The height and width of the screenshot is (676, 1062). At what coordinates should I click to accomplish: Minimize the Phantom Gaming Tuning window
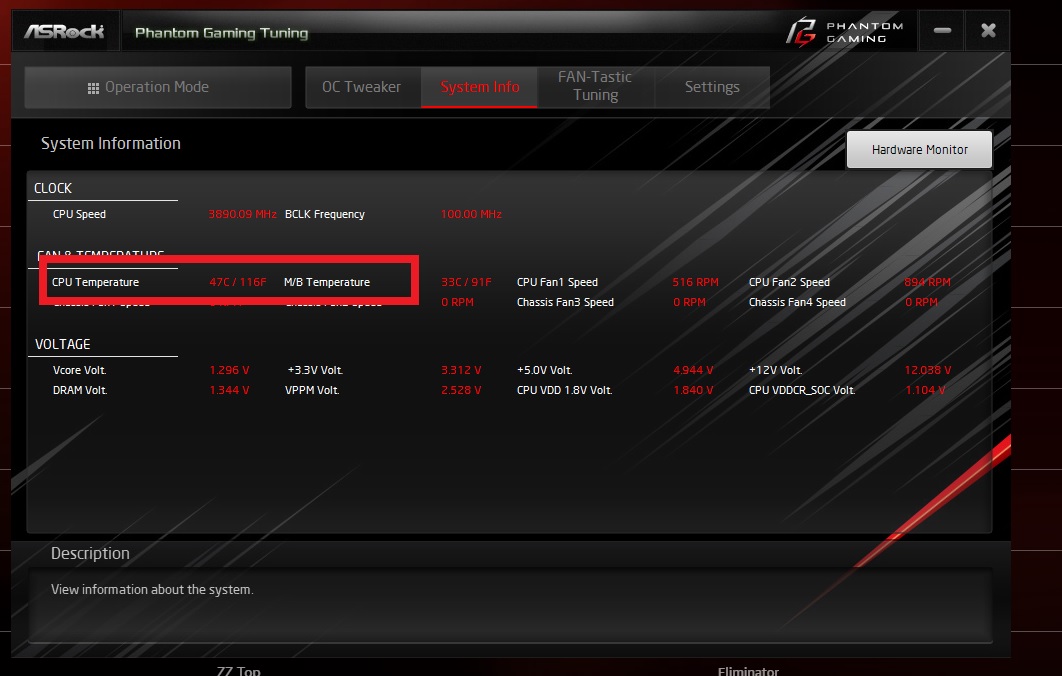coord(942,30)
